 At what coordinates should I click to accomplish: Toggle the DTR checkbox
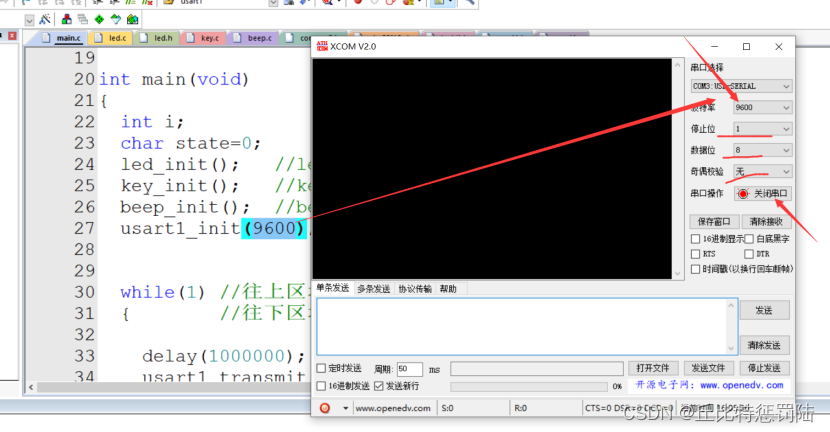[x=749, y=254]
